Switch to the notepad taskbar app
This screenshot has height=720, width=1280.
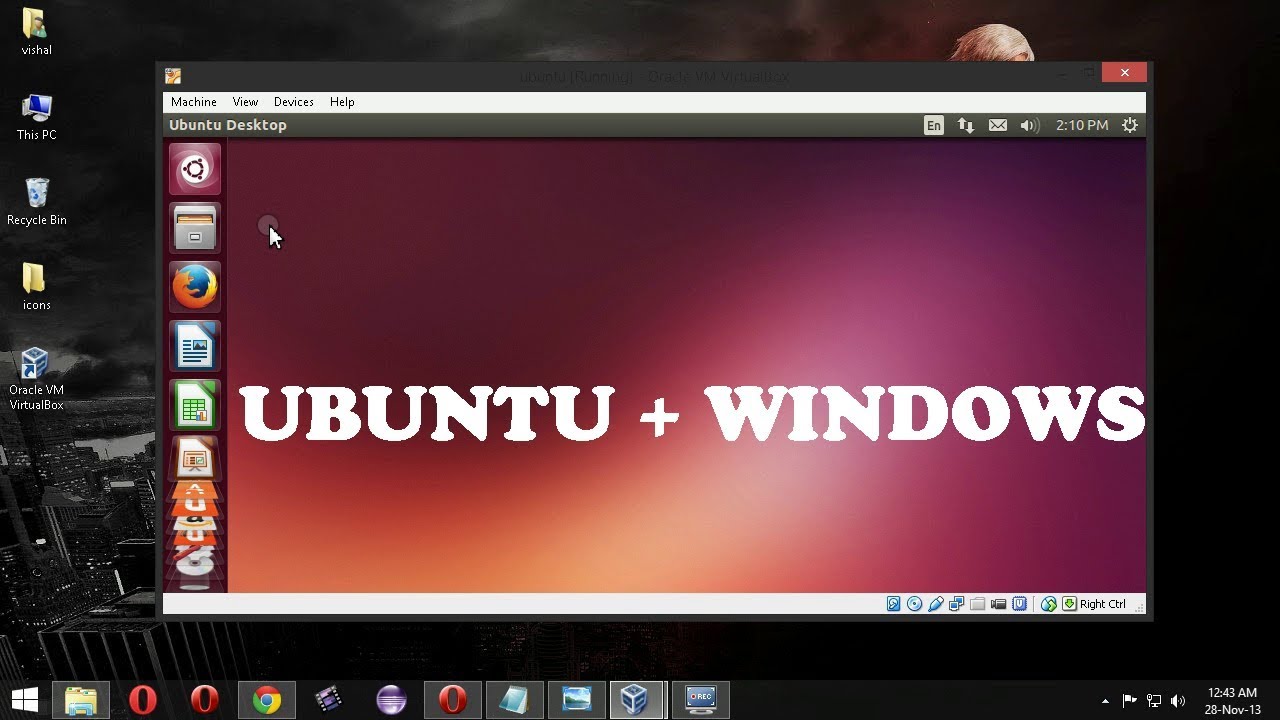(x=514, y=700)
